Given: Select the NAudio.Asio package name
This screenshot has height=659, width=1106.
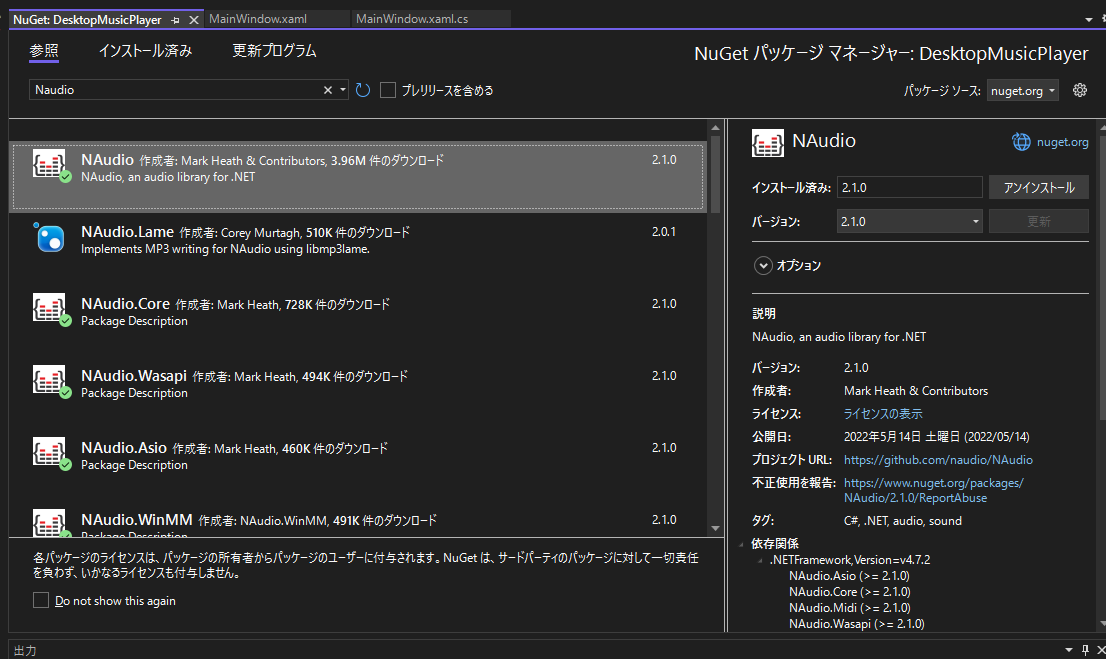Looking at the screenshot, I should tap(124, 448).
